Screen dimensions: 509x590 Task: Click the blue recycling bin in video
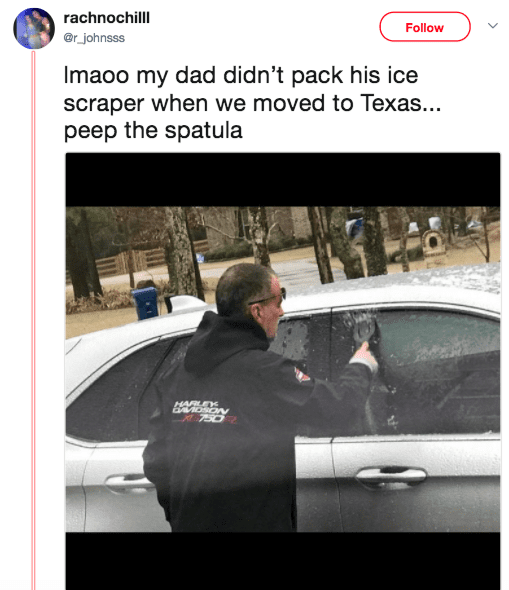click(145, 303)
